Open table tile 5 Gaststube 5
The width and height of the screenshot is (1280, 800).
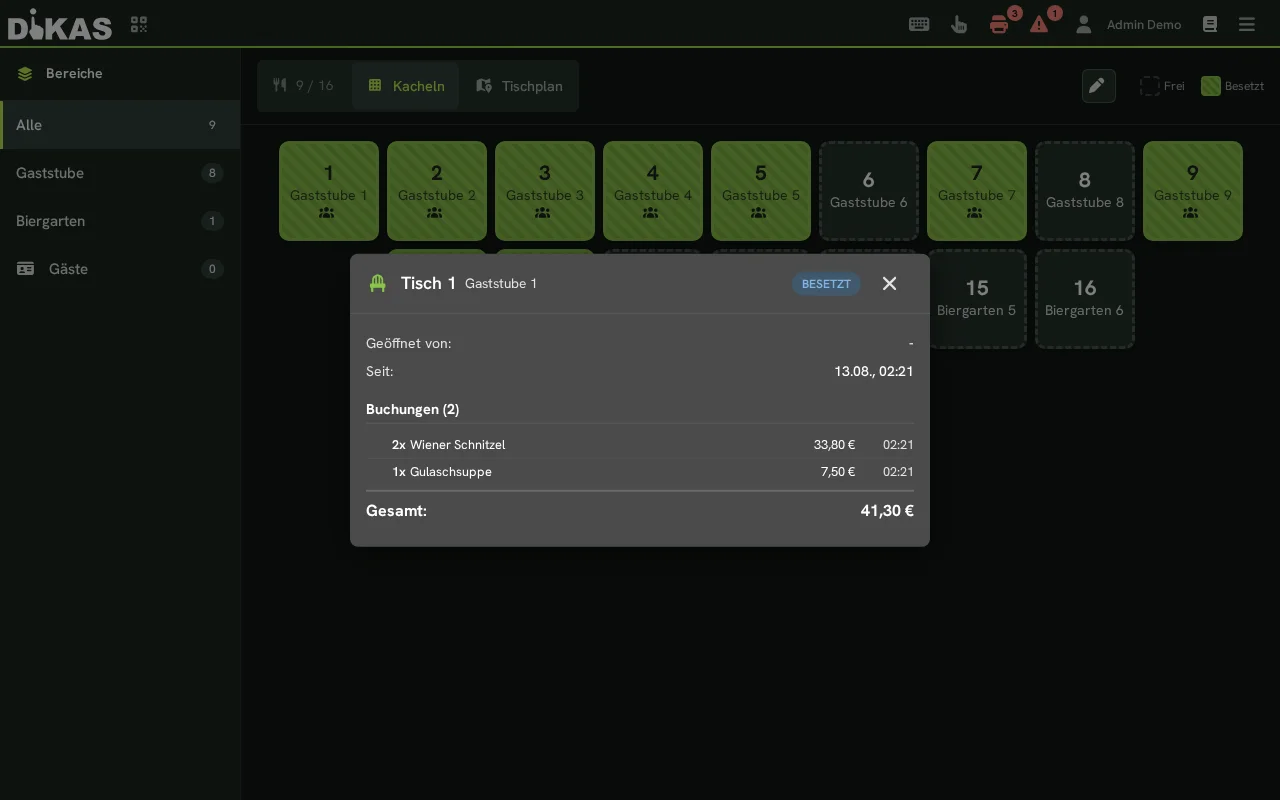[x=761, y=191]
